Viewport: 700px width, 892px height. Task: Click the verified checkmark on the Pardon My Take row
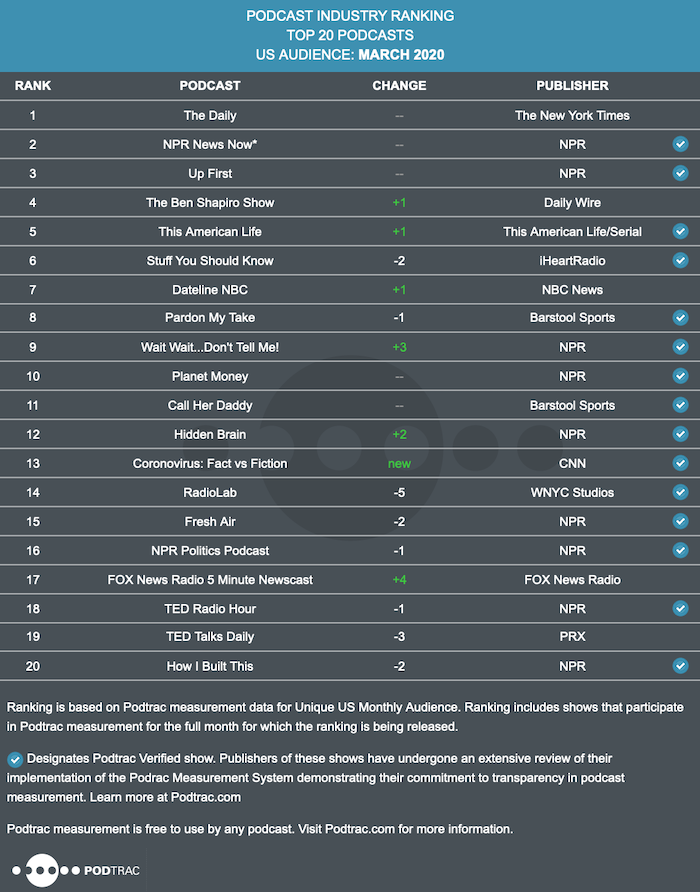click(680, 317)
